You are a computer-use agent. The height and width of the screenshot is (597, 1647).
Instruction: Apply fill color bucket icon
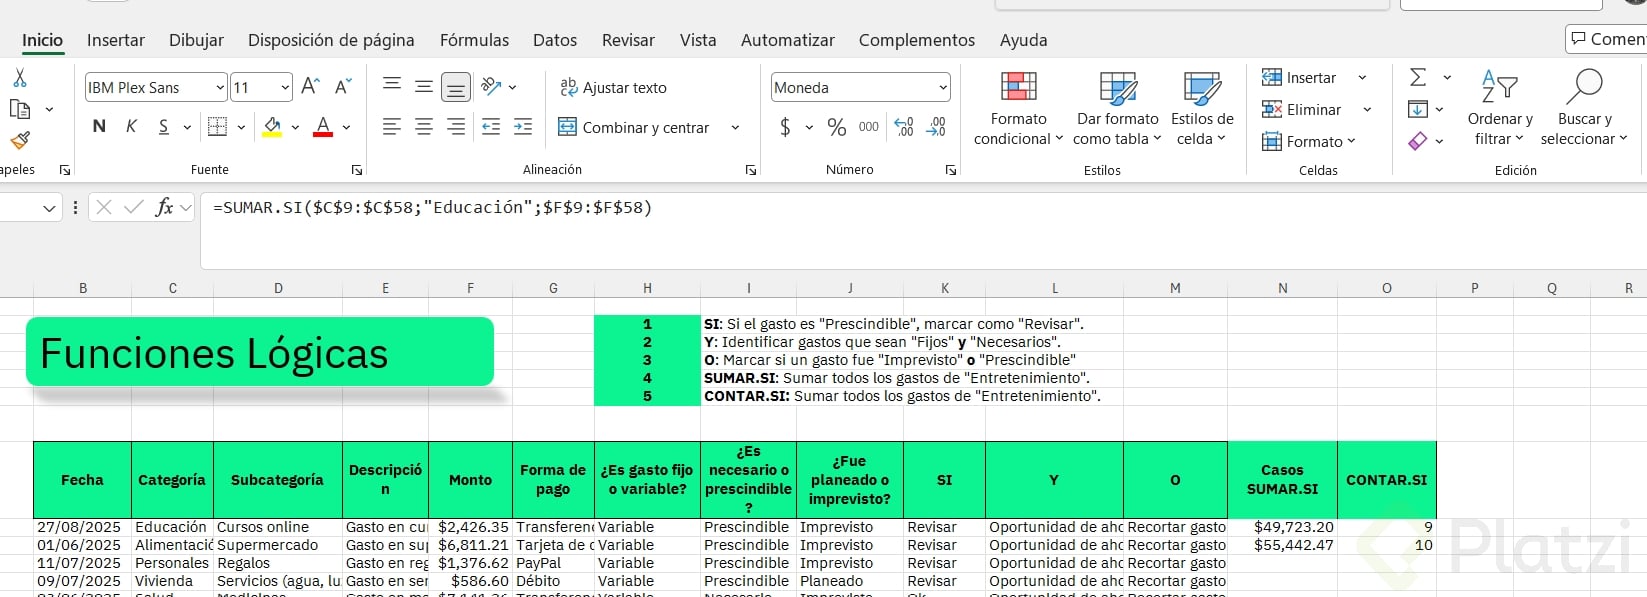pos(272,127)
